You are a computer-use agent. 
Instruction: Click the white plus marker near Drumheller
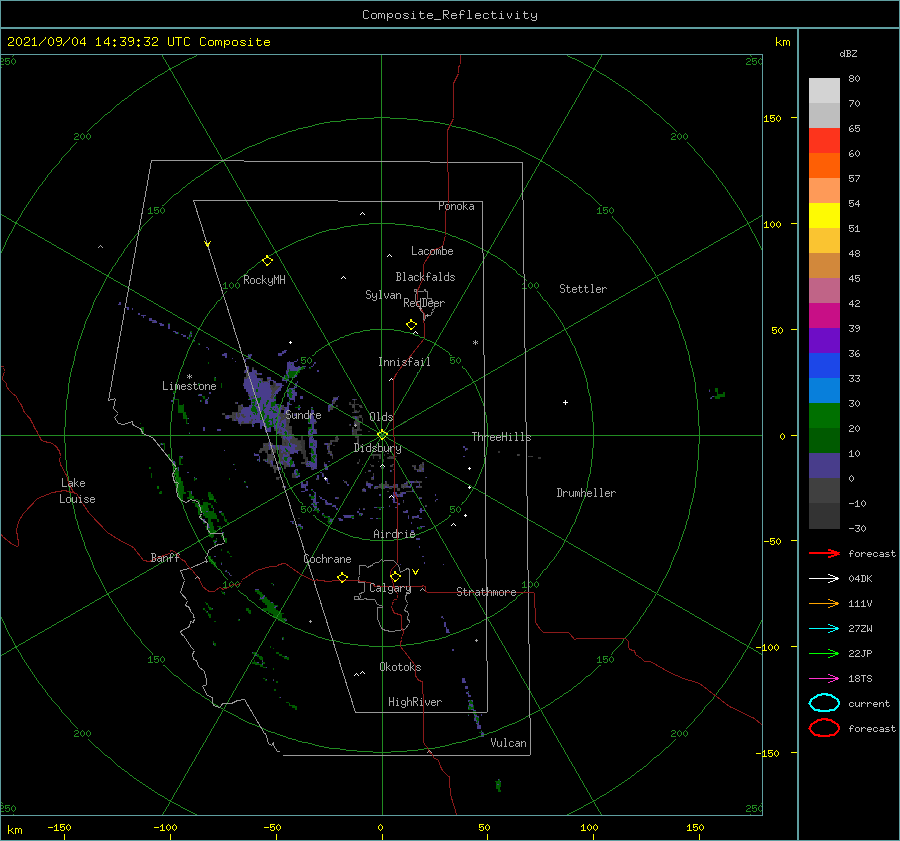point(565,402)
